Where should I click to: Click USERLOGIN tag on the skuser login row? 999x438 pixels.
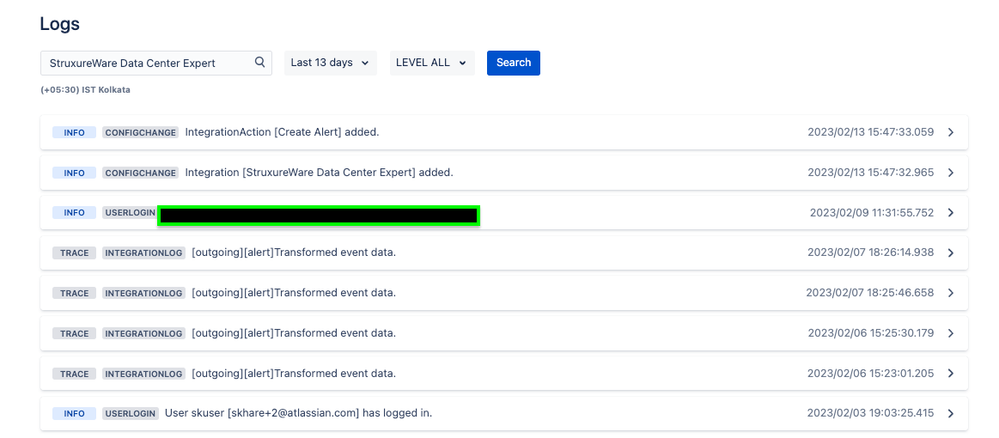pyautogui.click(x=130, y=414)
